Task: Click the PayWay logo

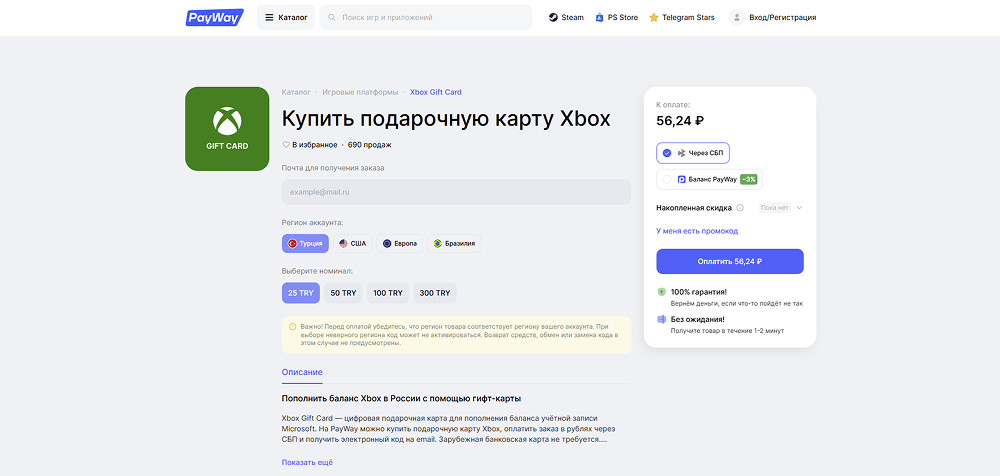Action: click(x=214, y=17)
